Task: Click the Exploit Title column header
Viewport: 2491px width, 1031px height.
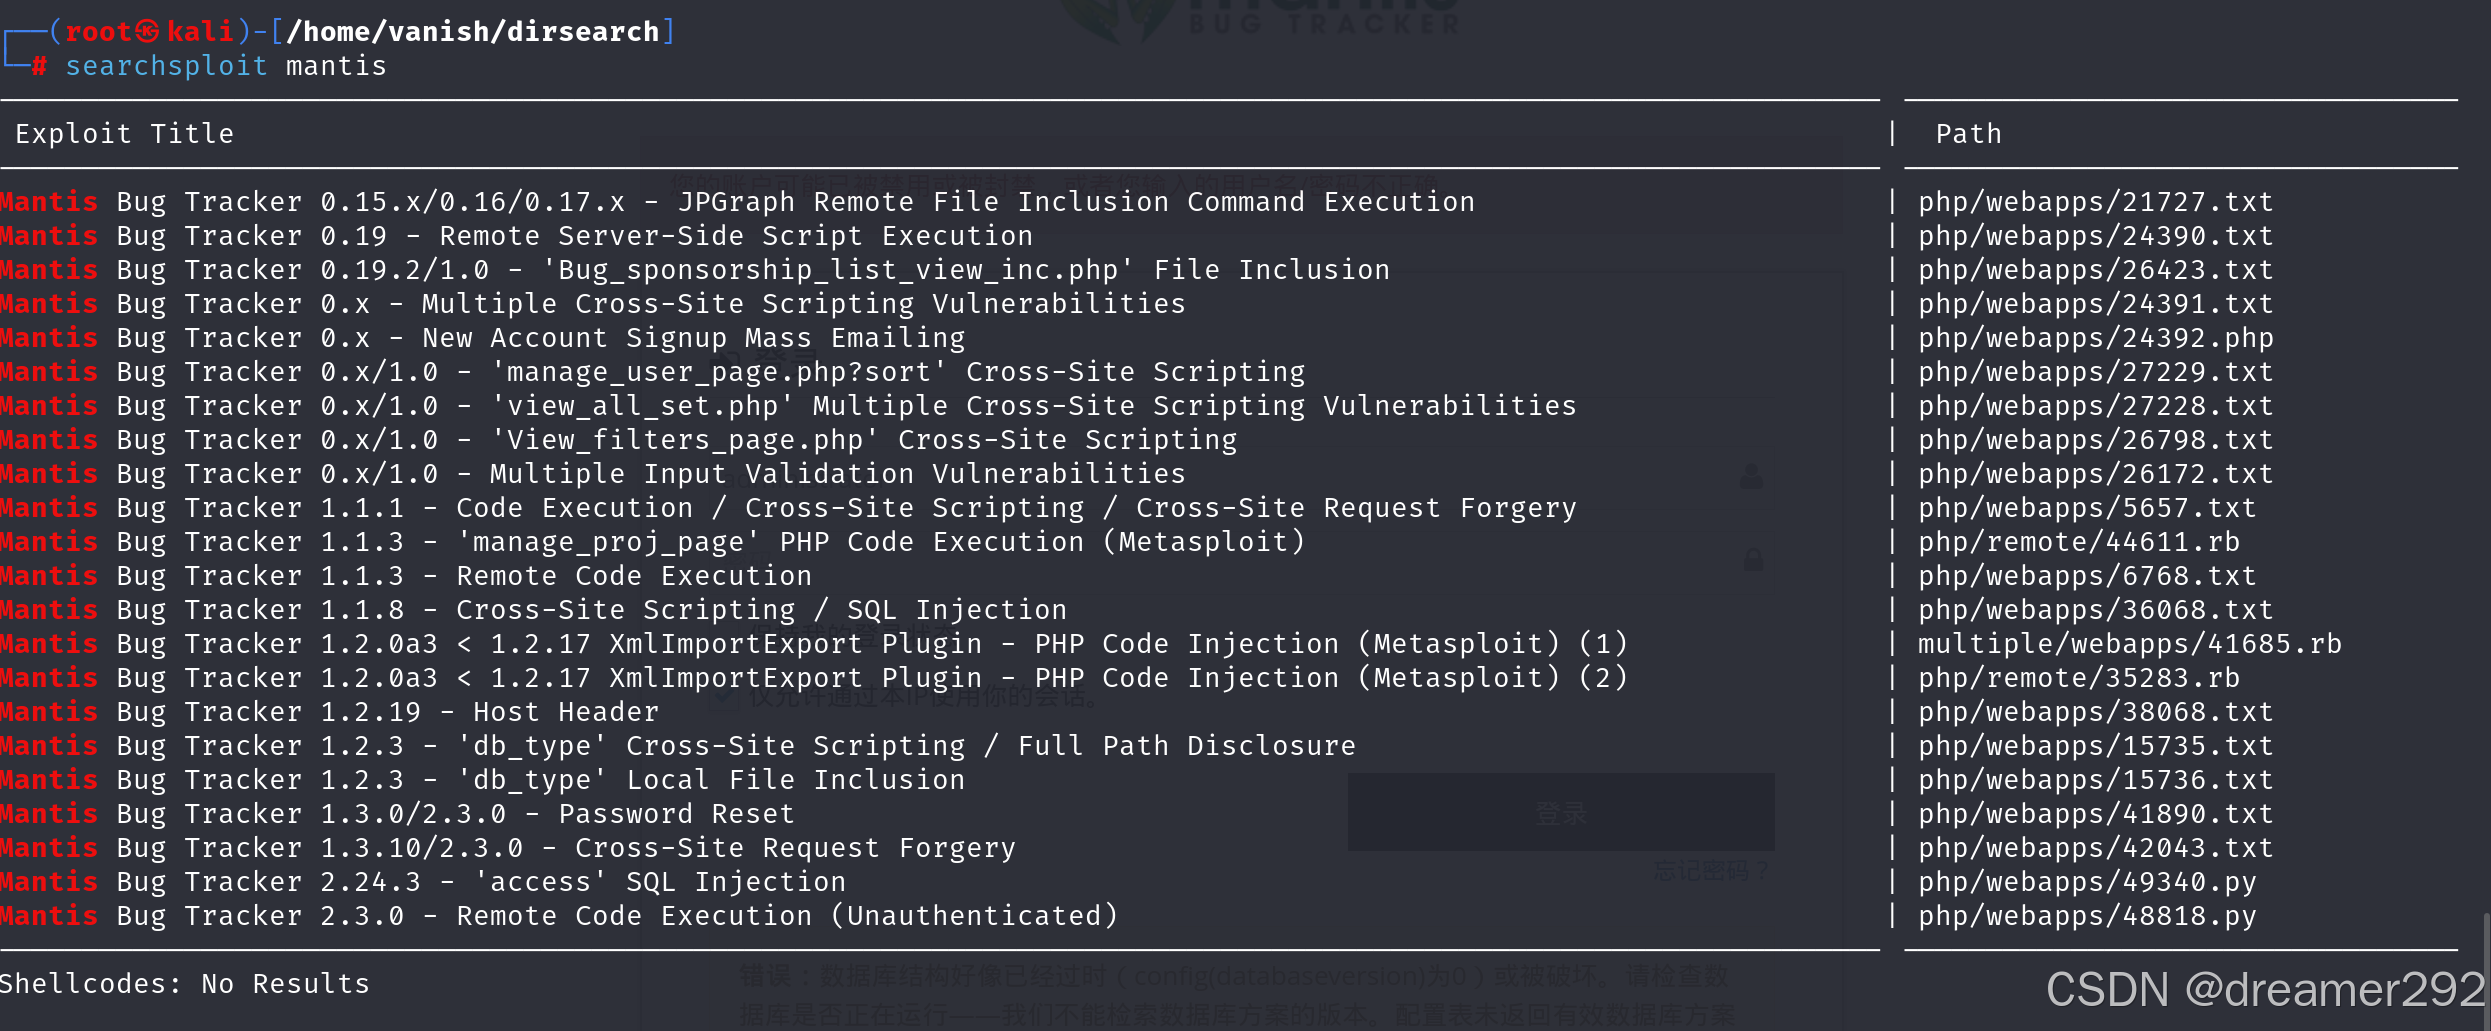Action: [125, 134]
